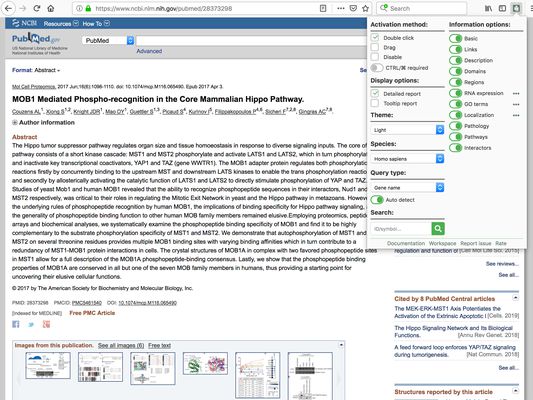The width and height of the screenshot is (533, 400).
Task: Open the protein structure image thumbnail
Action: click(x=205, y=364)
